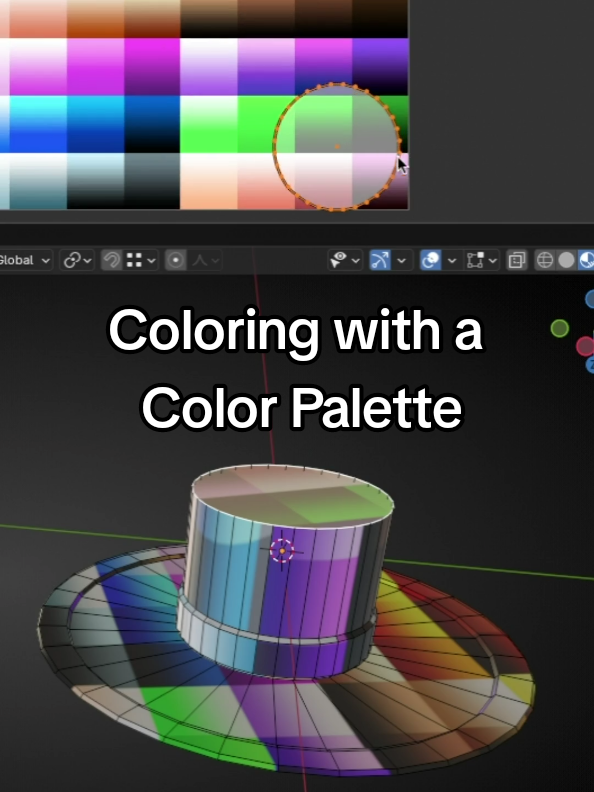The height and width of the screenshot is (792, 594).
Task: Open proportional editing falloff dropdown
Action: pos(205,260)
